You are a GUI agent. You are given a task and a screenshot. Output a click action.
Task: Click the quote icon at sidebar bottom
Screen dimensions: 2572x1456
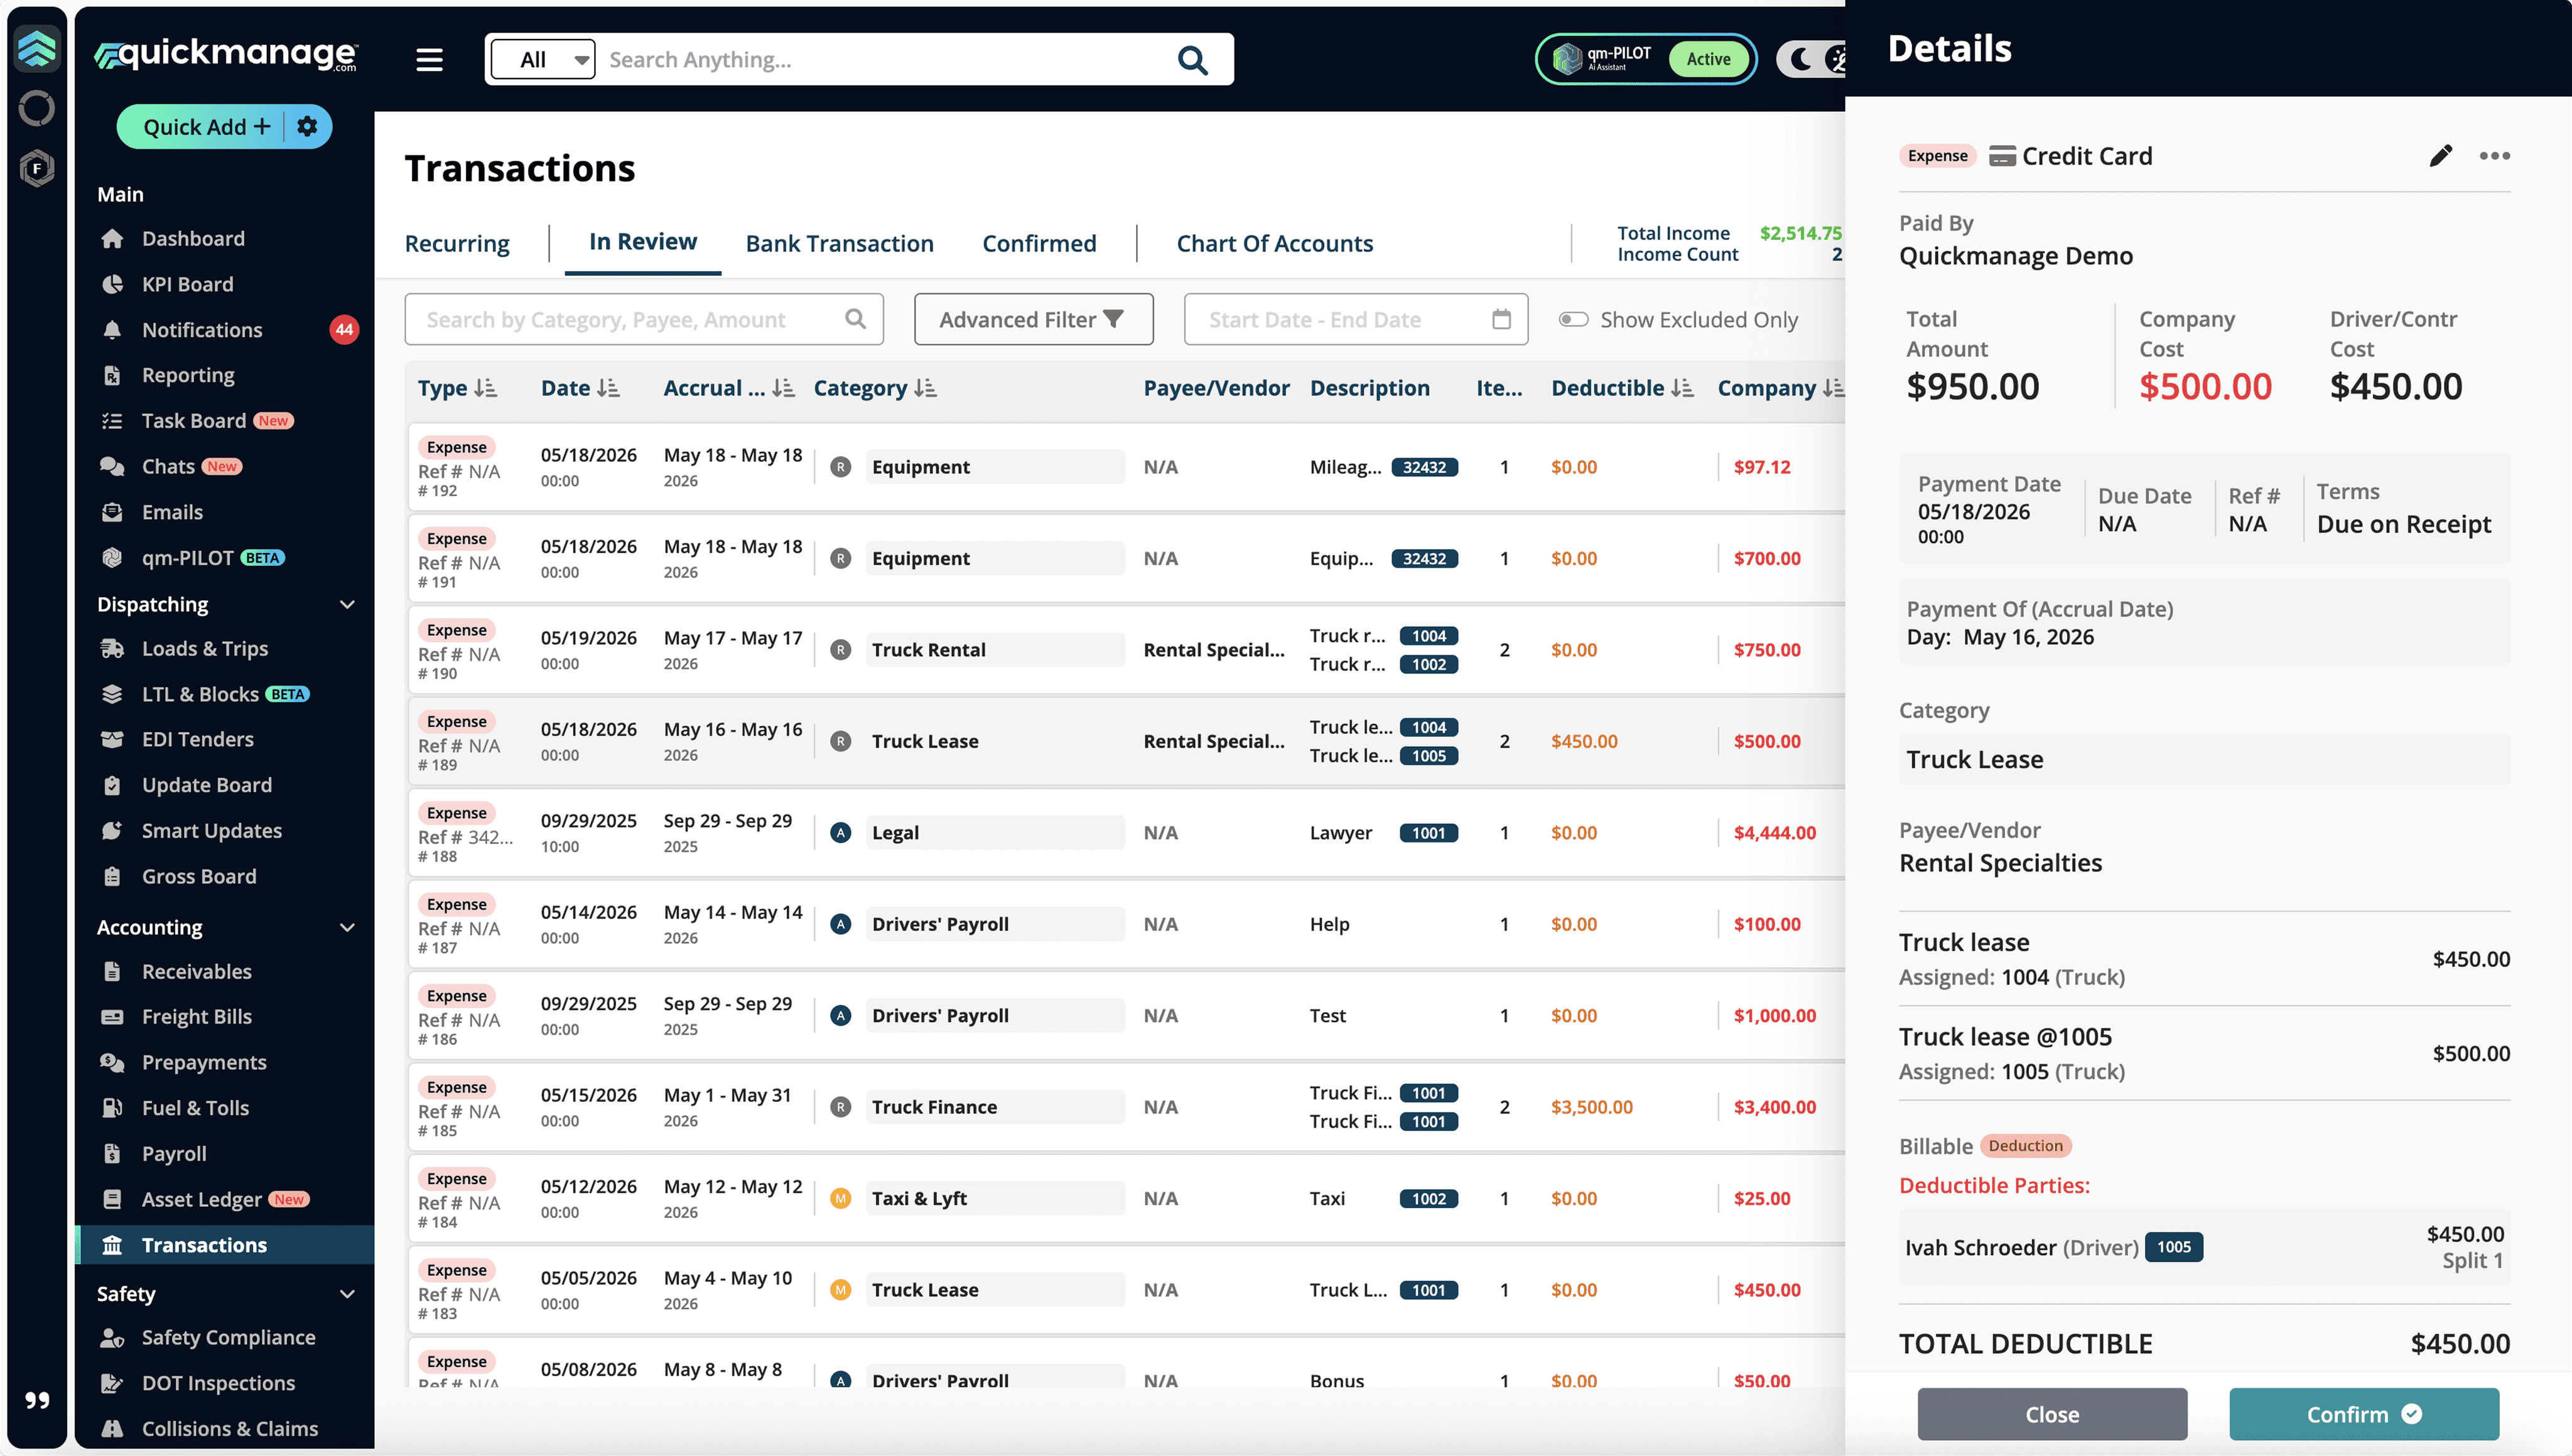point(37,1400)
